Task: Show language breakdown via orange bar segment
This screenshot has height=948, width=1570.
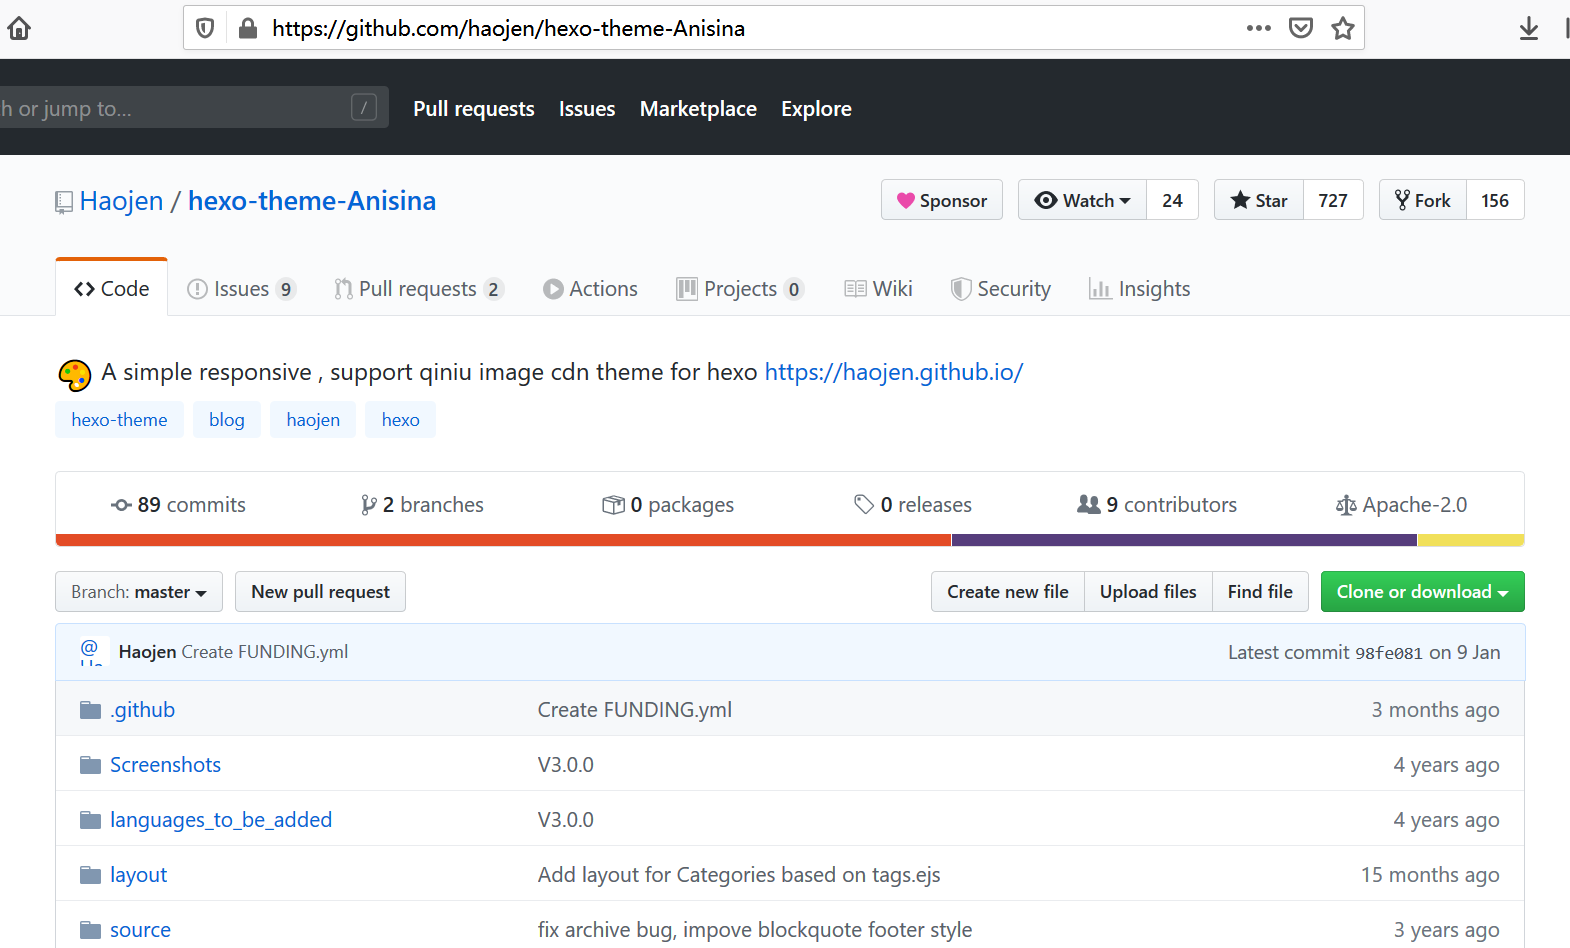Action: (503, 540)
